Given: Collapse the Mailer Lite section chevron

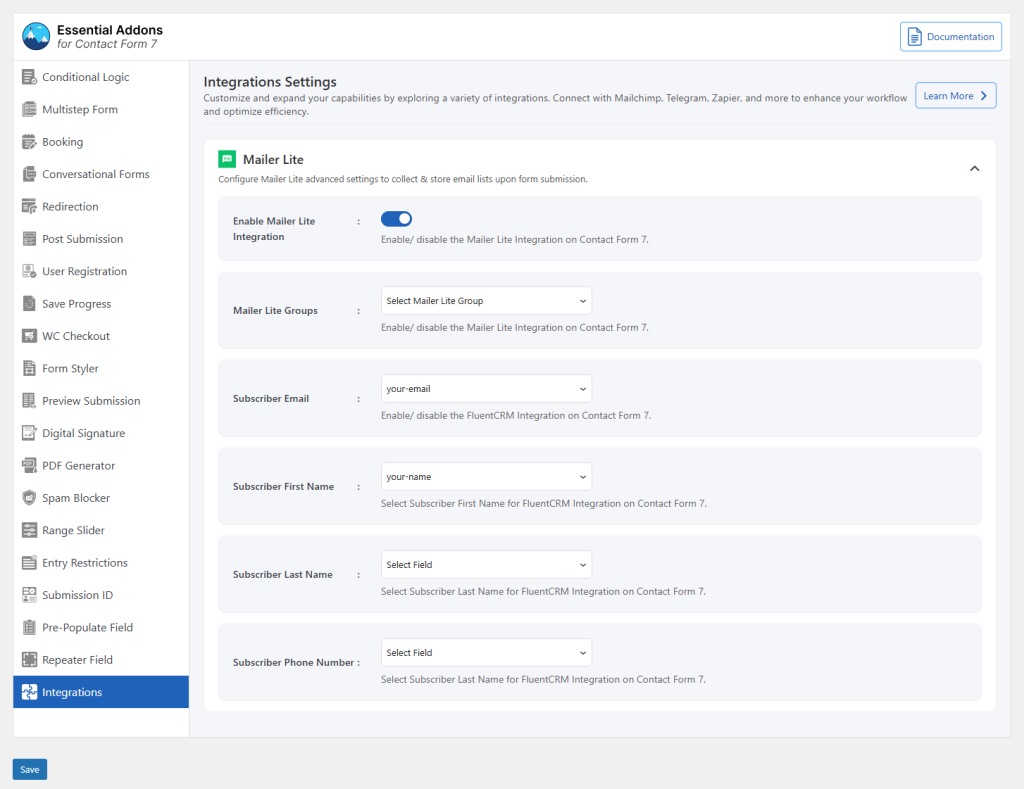Looking at the screenshot, I should (974, 169).
